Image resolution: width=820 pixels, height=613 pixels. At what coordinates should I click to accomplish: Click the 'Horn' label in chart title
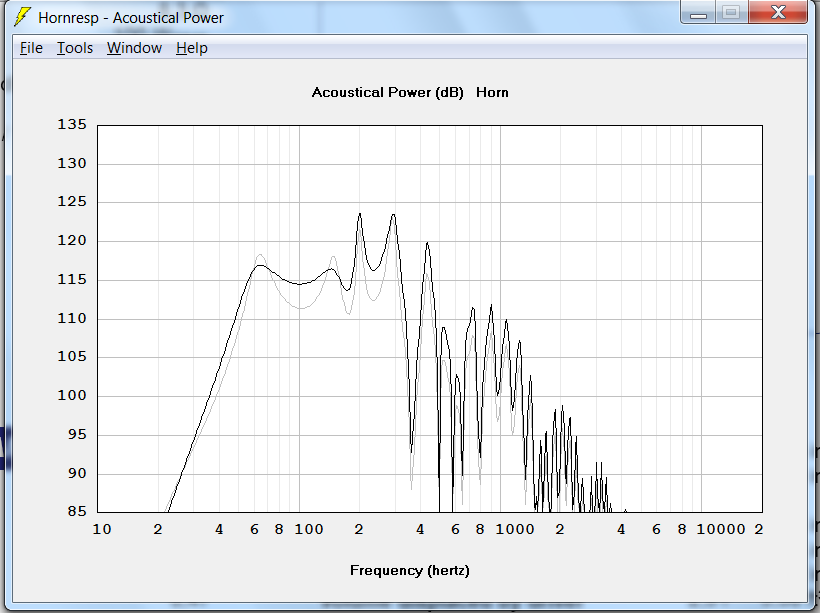[x=492, y=93]
